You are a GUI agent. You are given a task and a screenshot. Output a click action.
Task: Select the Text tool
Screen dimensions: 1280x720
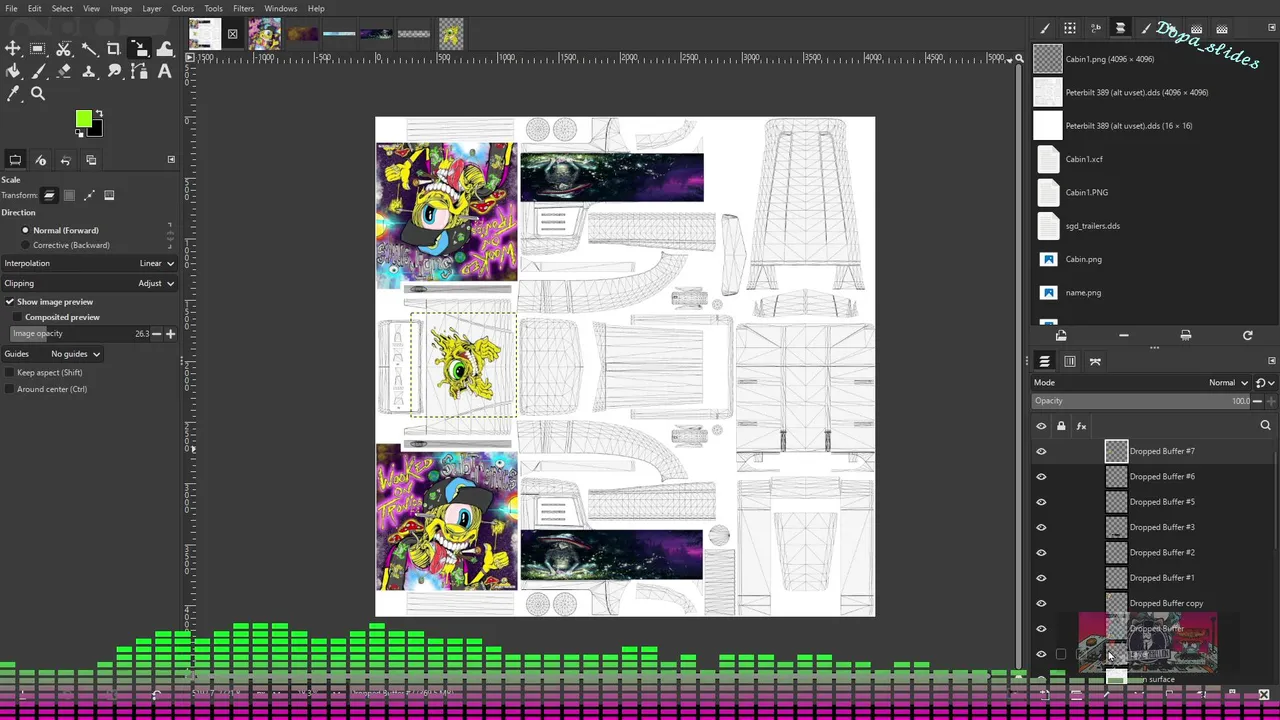165,72
